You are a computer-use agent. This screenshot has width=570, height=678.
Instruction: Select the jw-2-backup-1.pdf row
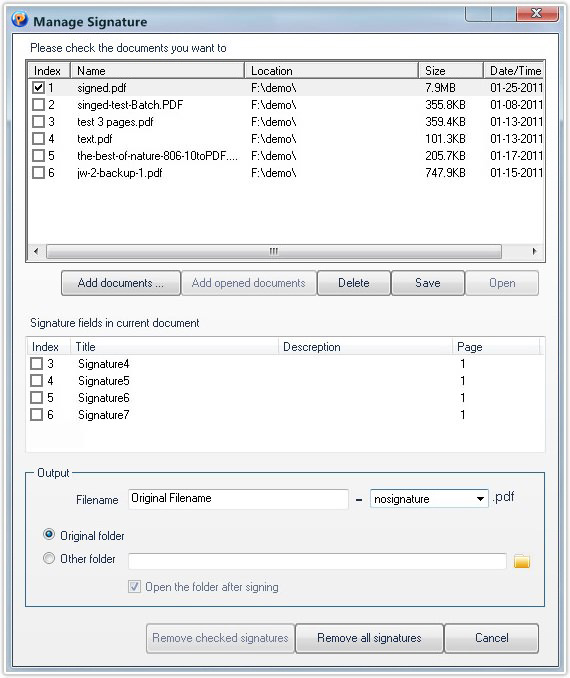pyautogui.click(x=285, y=173)
